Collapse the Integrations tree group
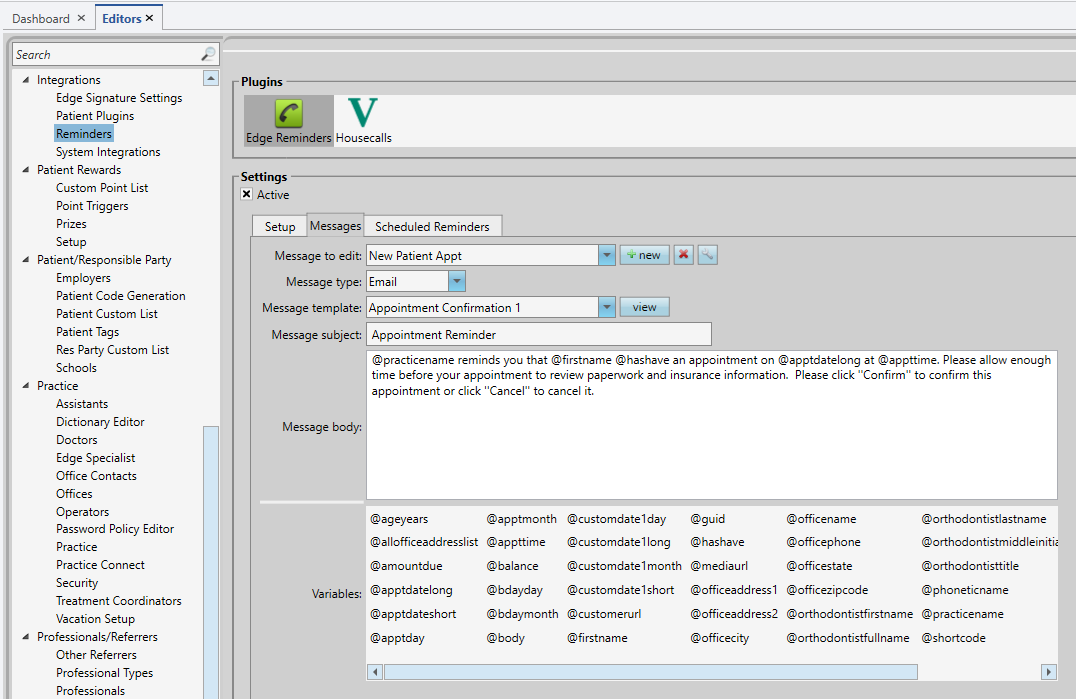Screen dimensions: 1076x699 tap(26, 80)
